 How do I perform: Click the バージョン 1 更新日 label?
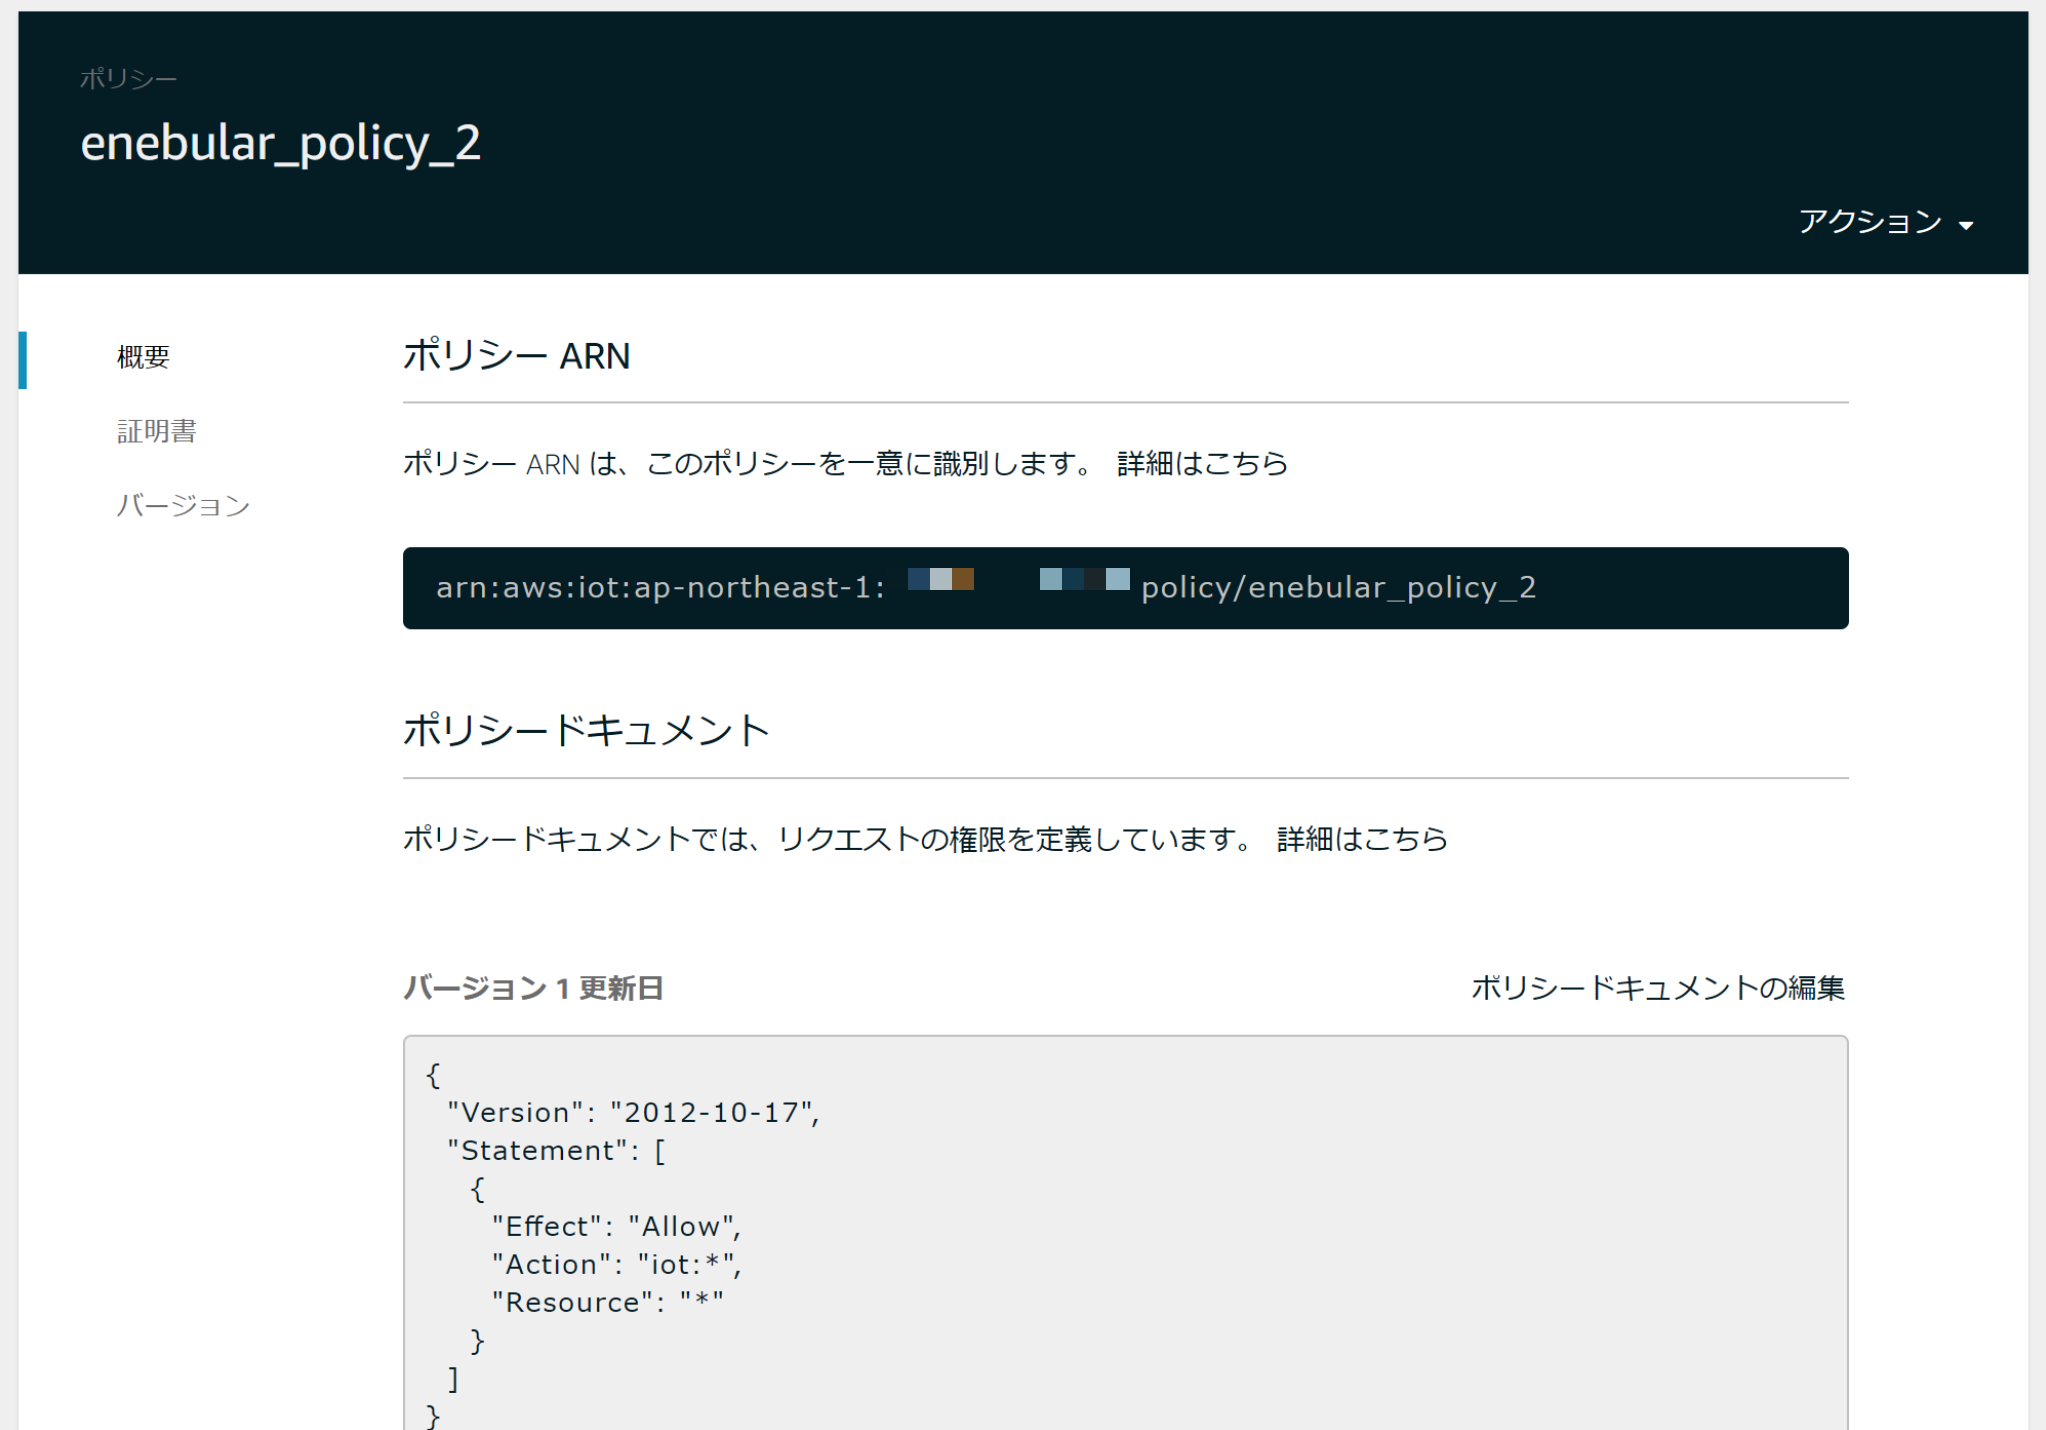point(533,988)
